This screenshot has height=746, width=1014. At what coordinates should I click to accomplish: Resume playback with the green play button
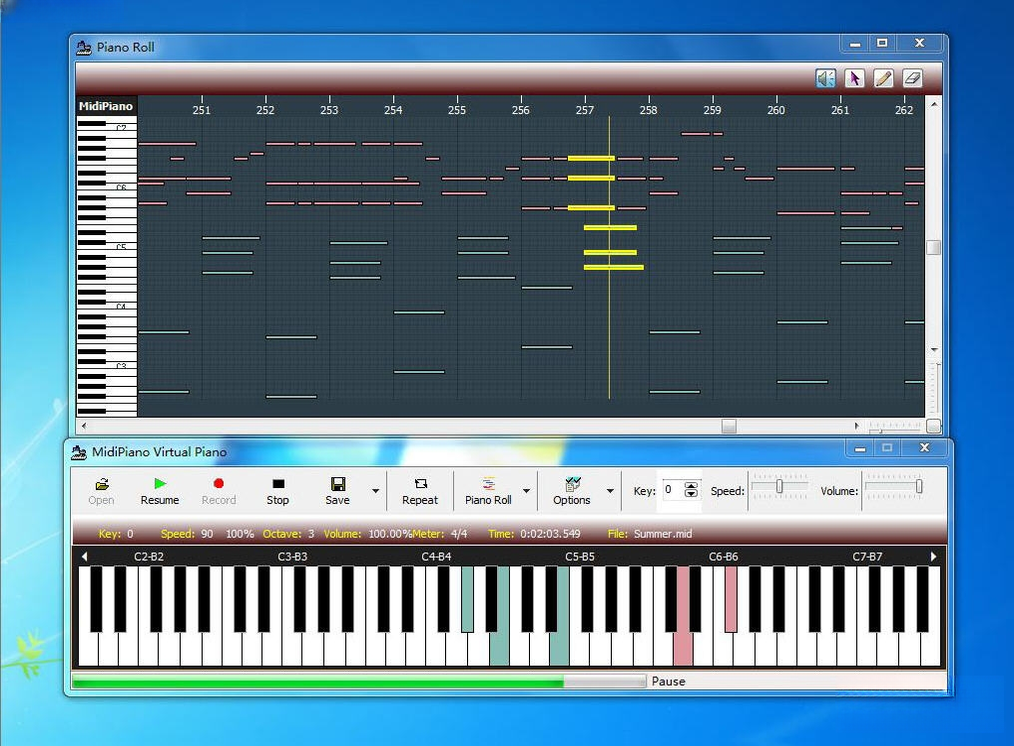[160, 491]
